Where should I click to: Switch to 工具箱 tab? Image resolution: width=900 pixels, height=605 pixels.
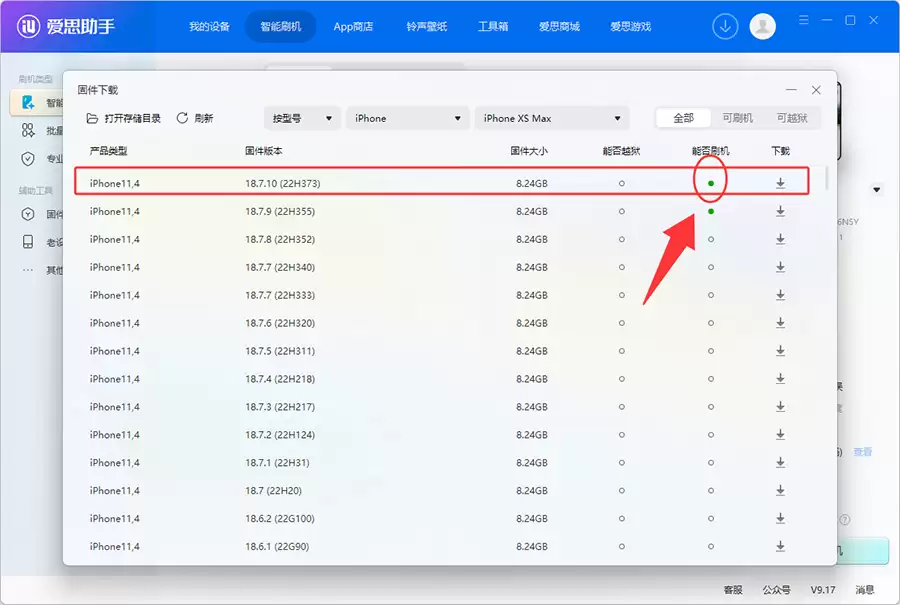click(x=493, y=26)
